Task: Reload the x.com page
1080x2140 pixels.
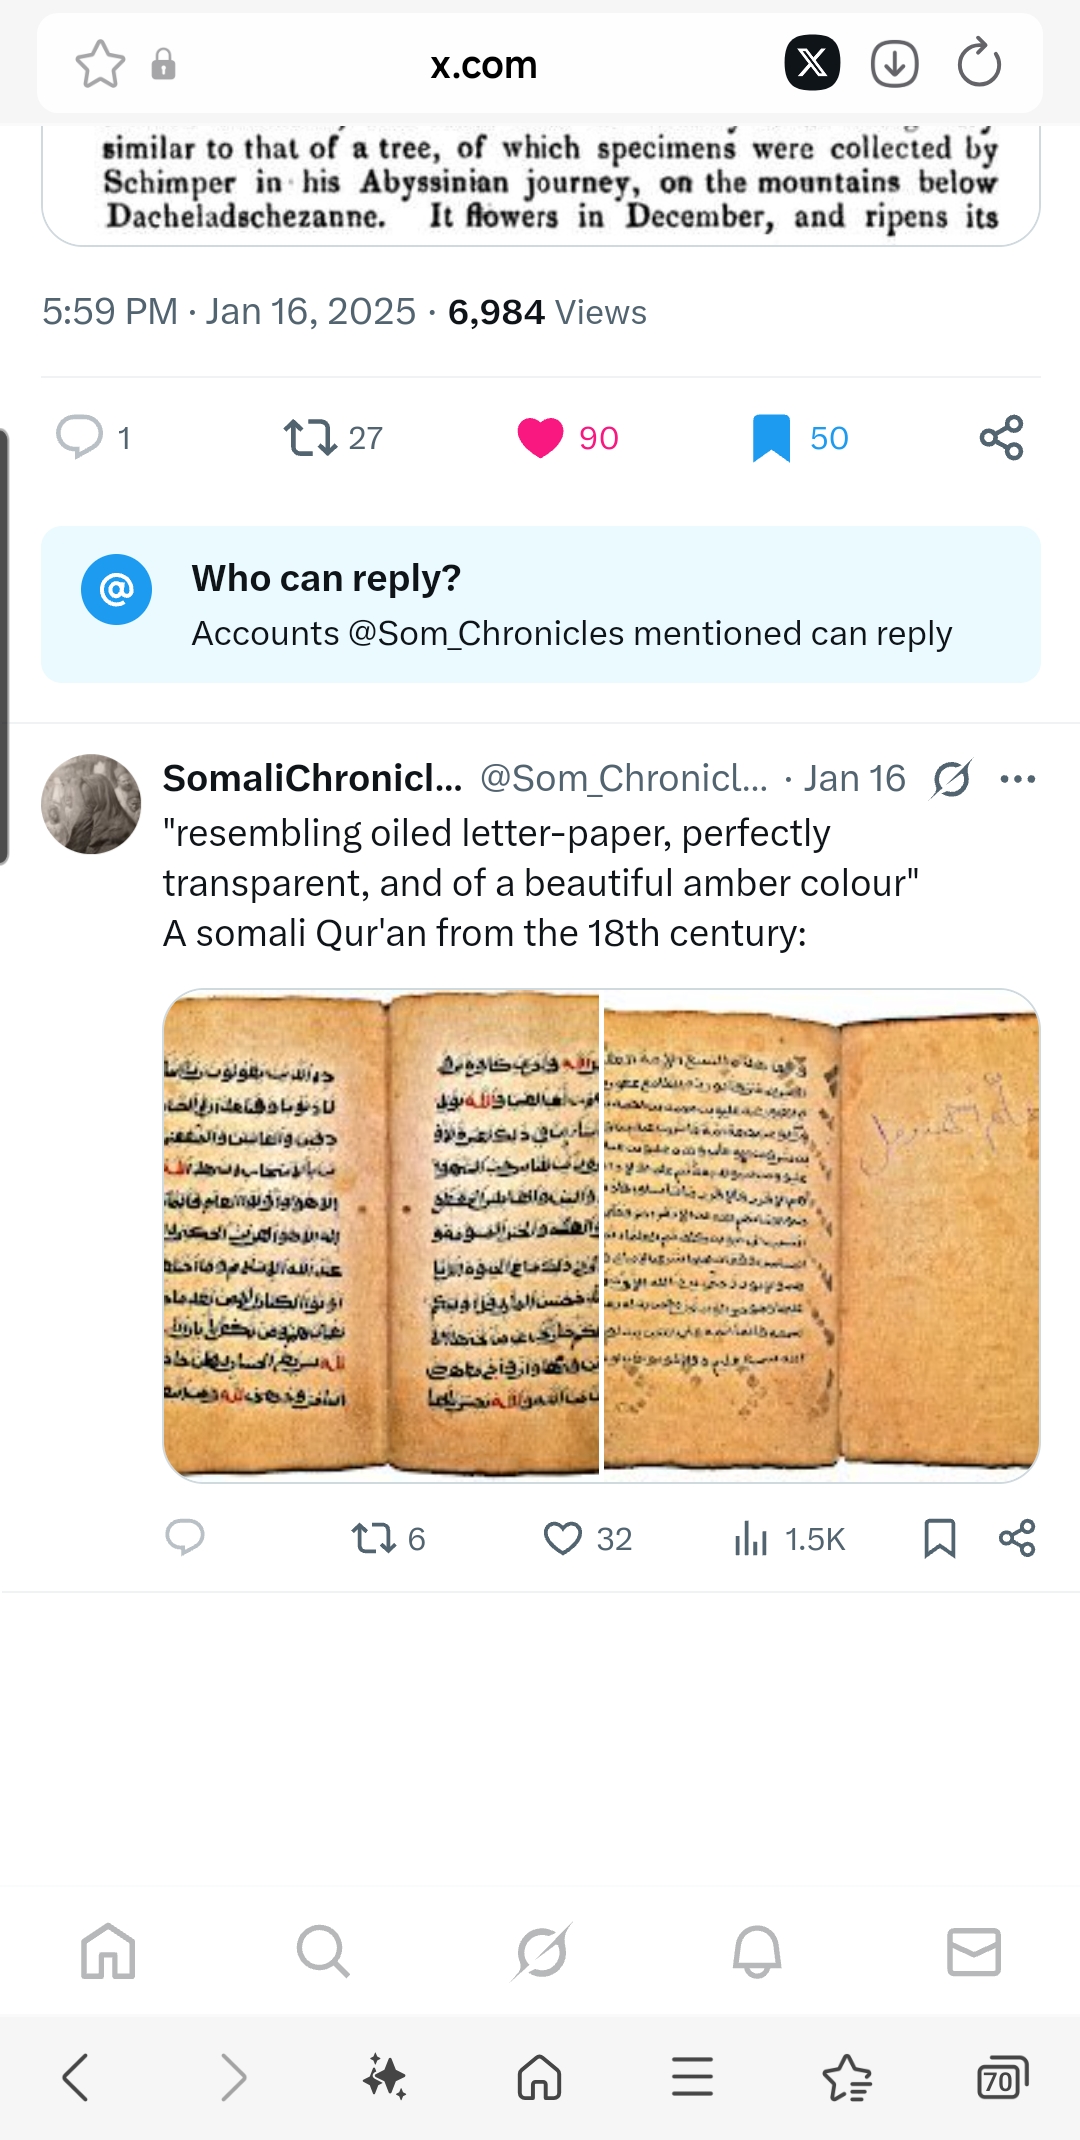Action: [x=978, y=65]
